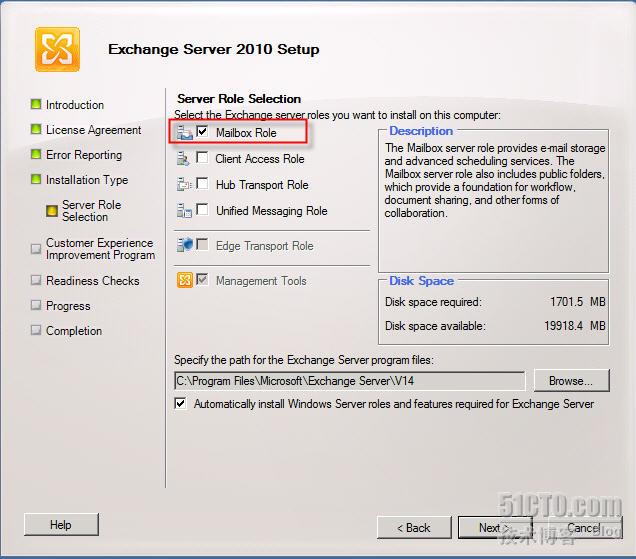Click the green License Agreement step indicator
This screenshot has height=559, width=636.
pyautogui.click(x=36, y=129)
